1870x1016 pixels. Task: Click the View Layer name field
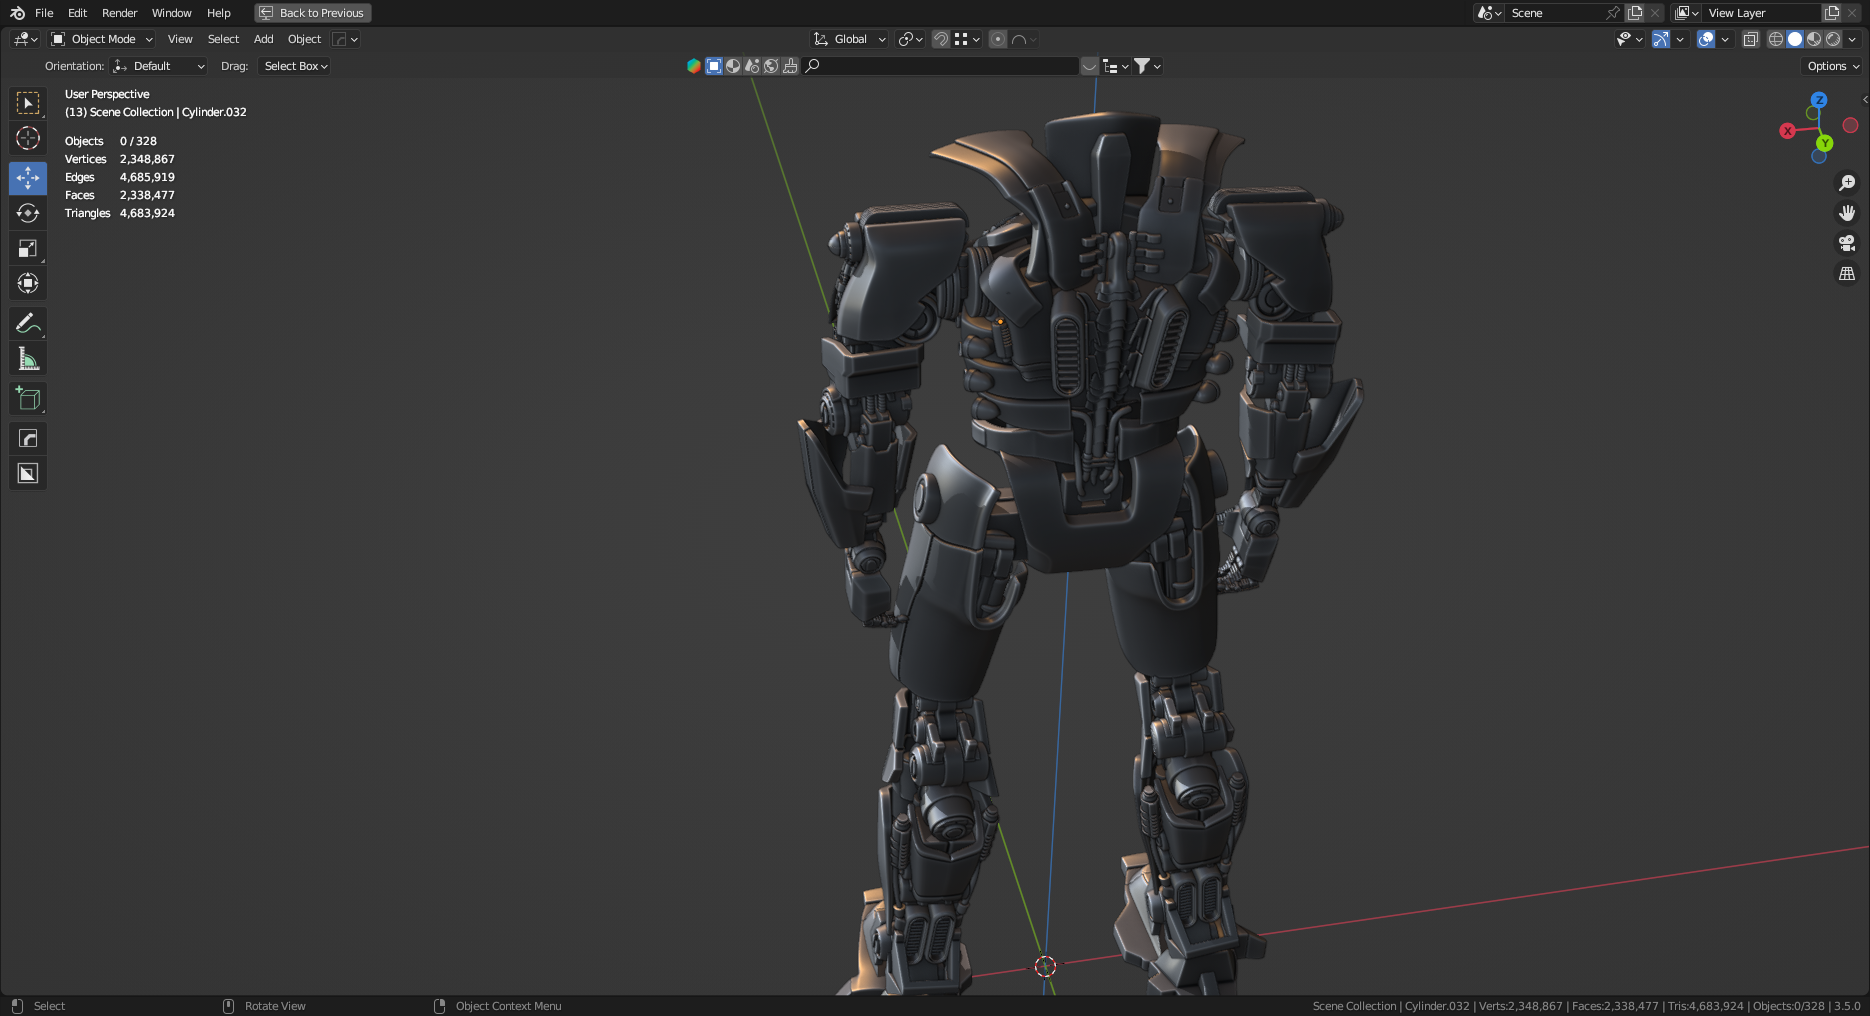[x=1762, y=13]
